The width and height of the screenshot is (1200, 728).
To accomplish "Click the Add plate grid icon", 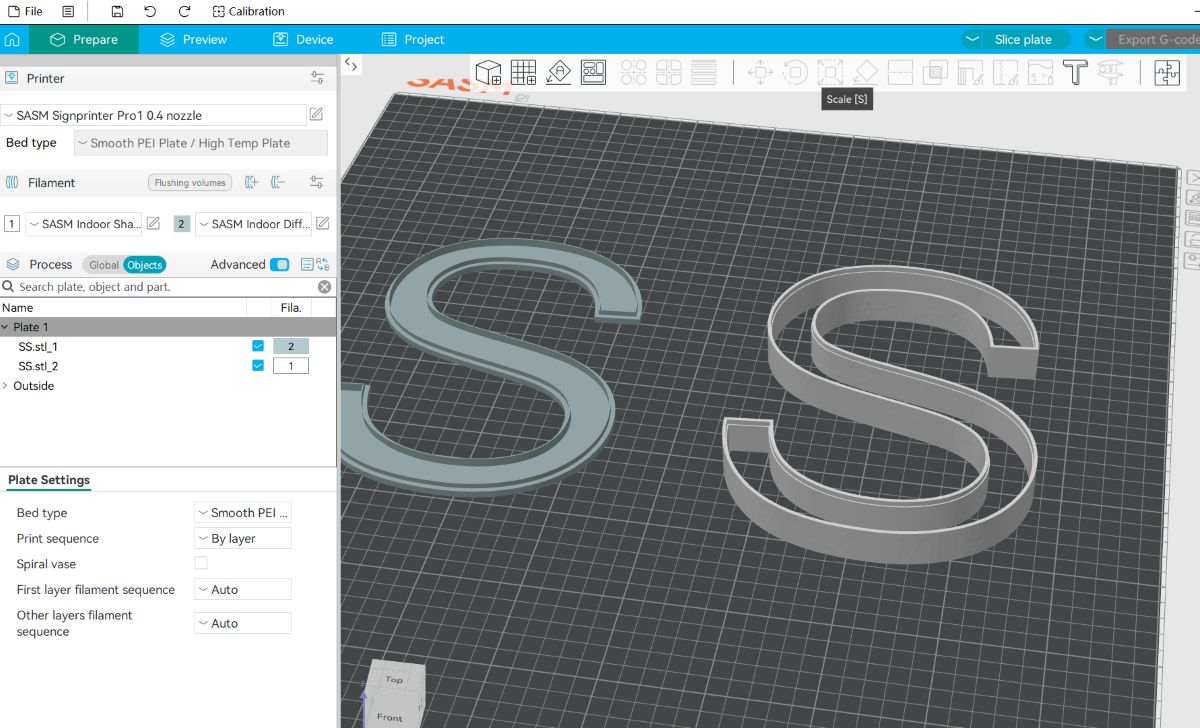I will 523,72.
